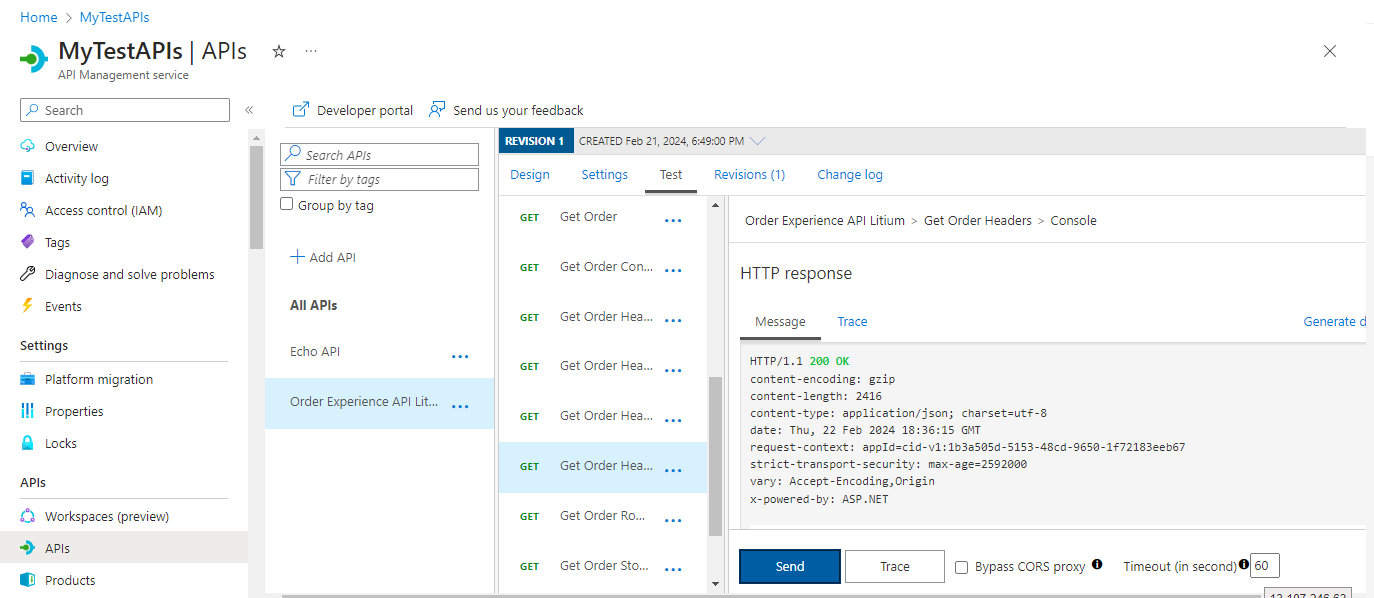Click the Filter by tags input field

pyautogui.click(x=380, y=179)
